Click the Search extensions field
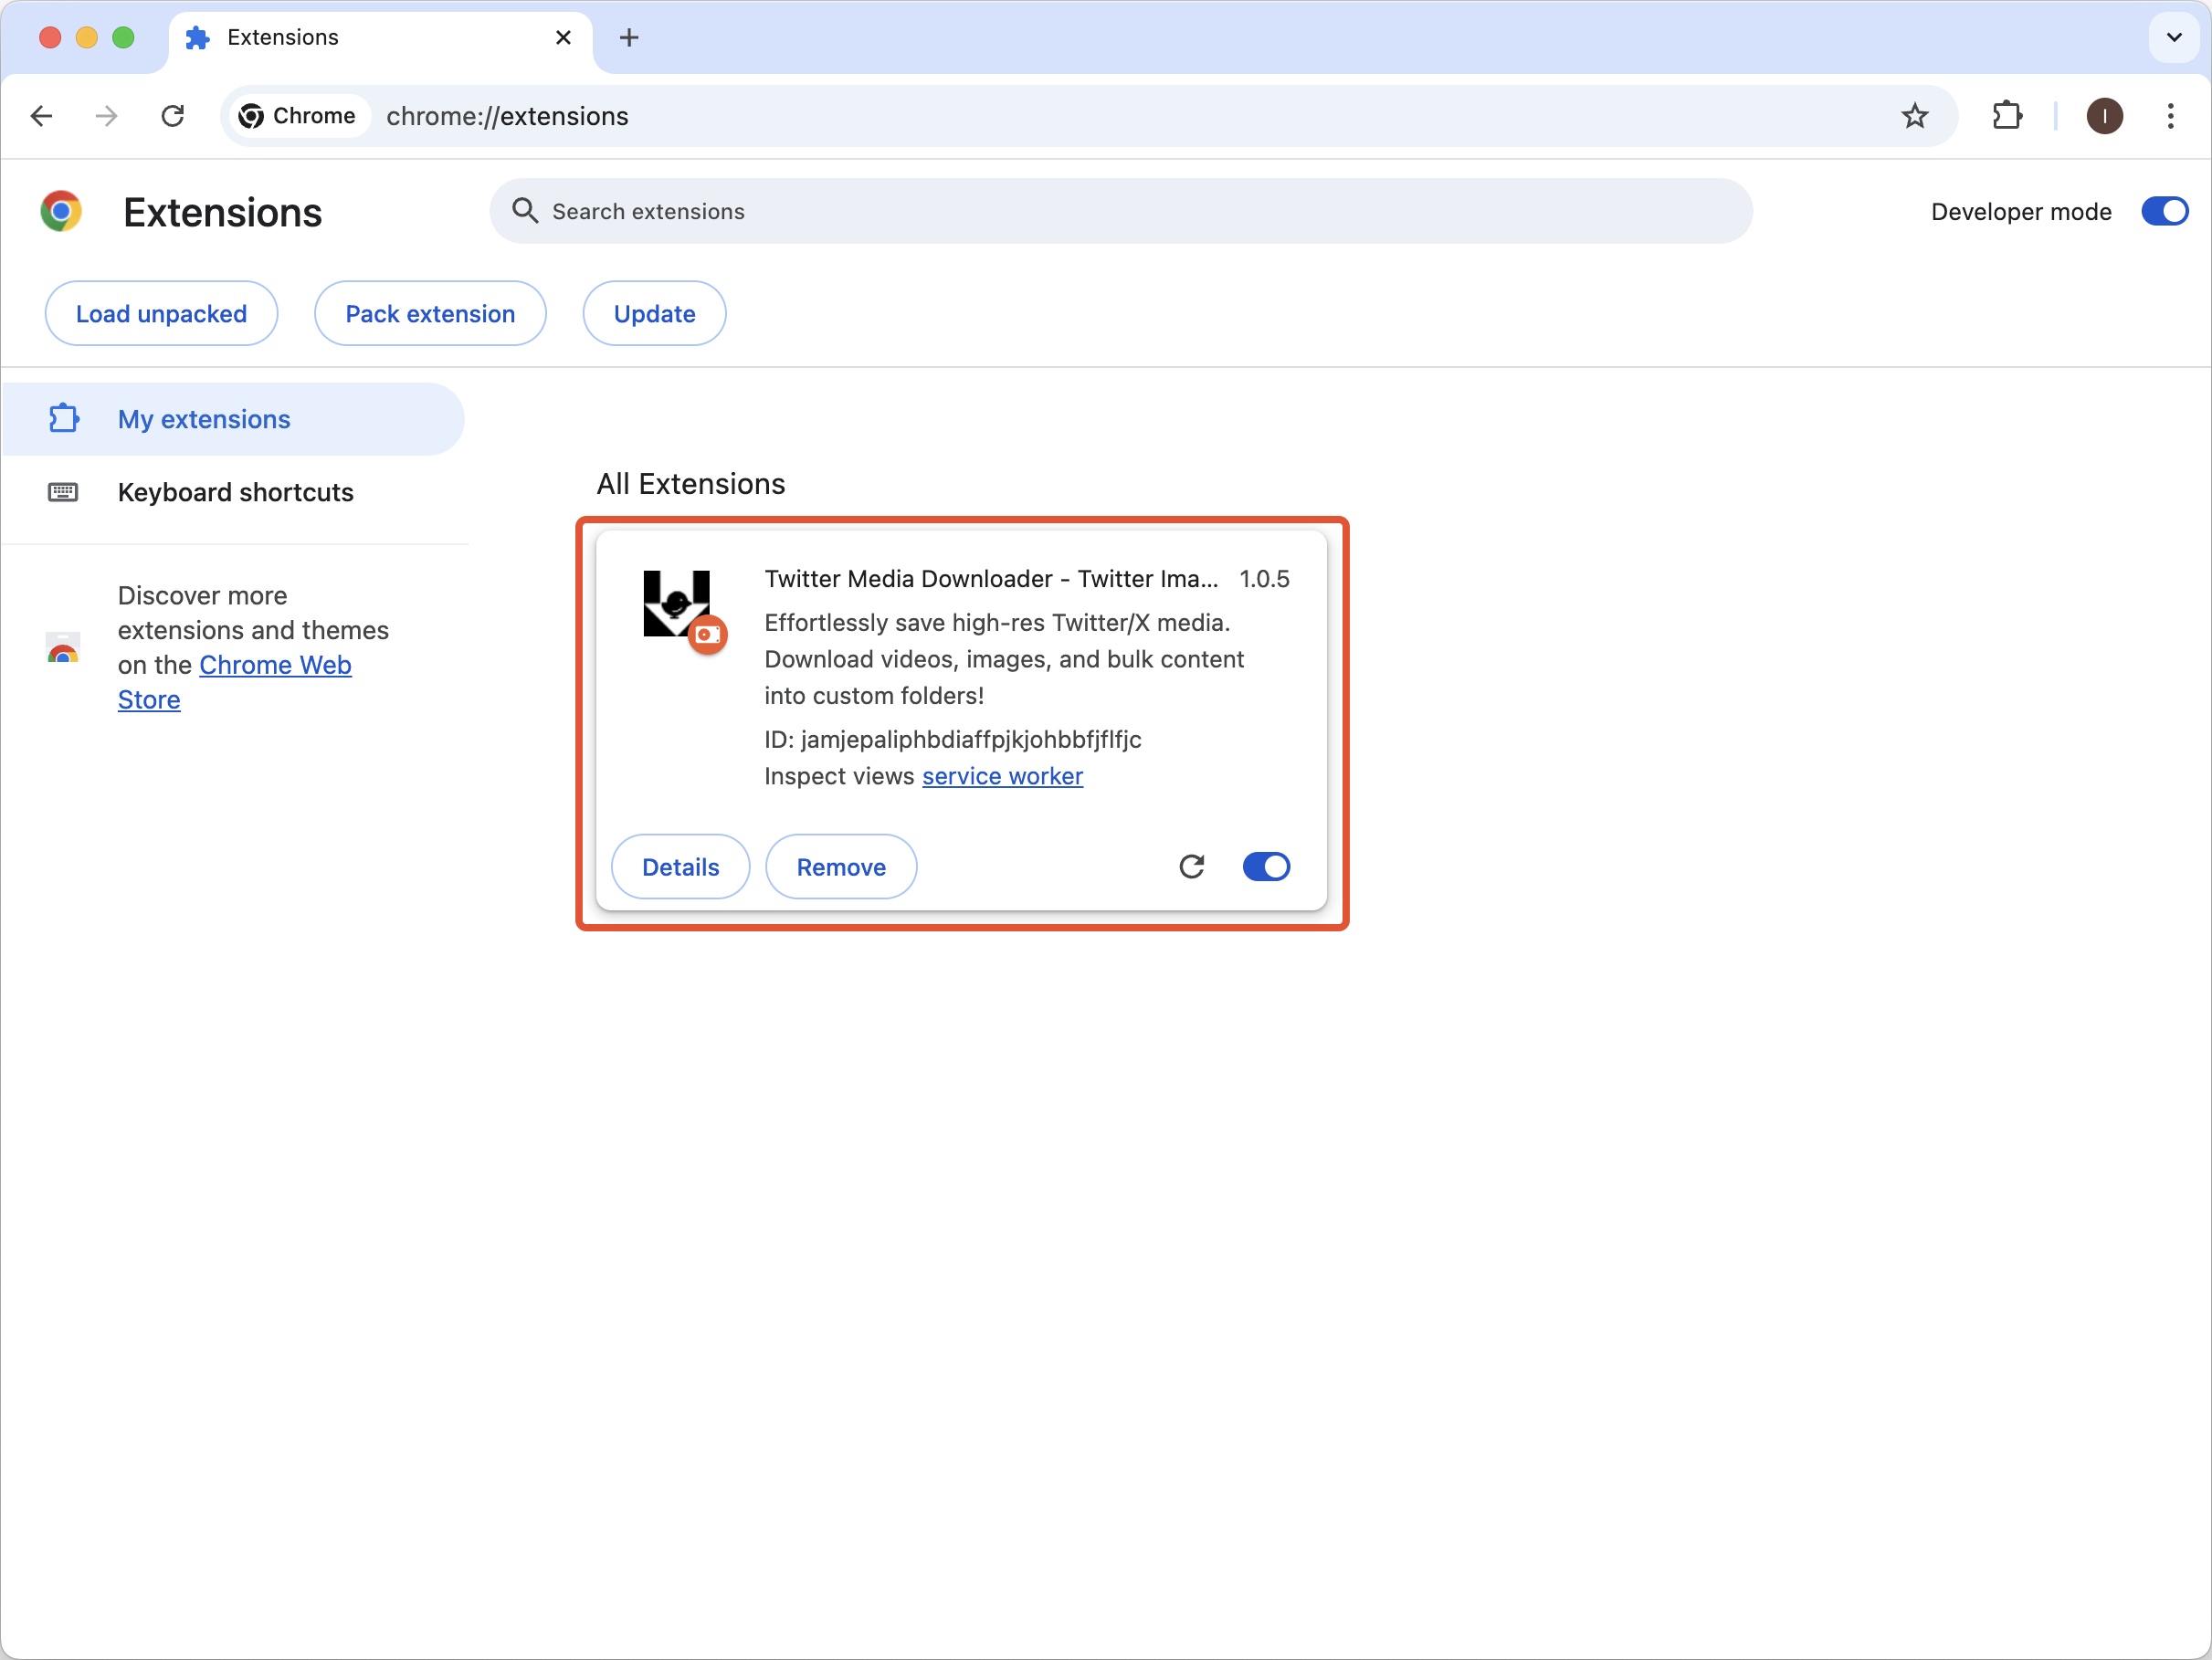 tap(1120, 211)
